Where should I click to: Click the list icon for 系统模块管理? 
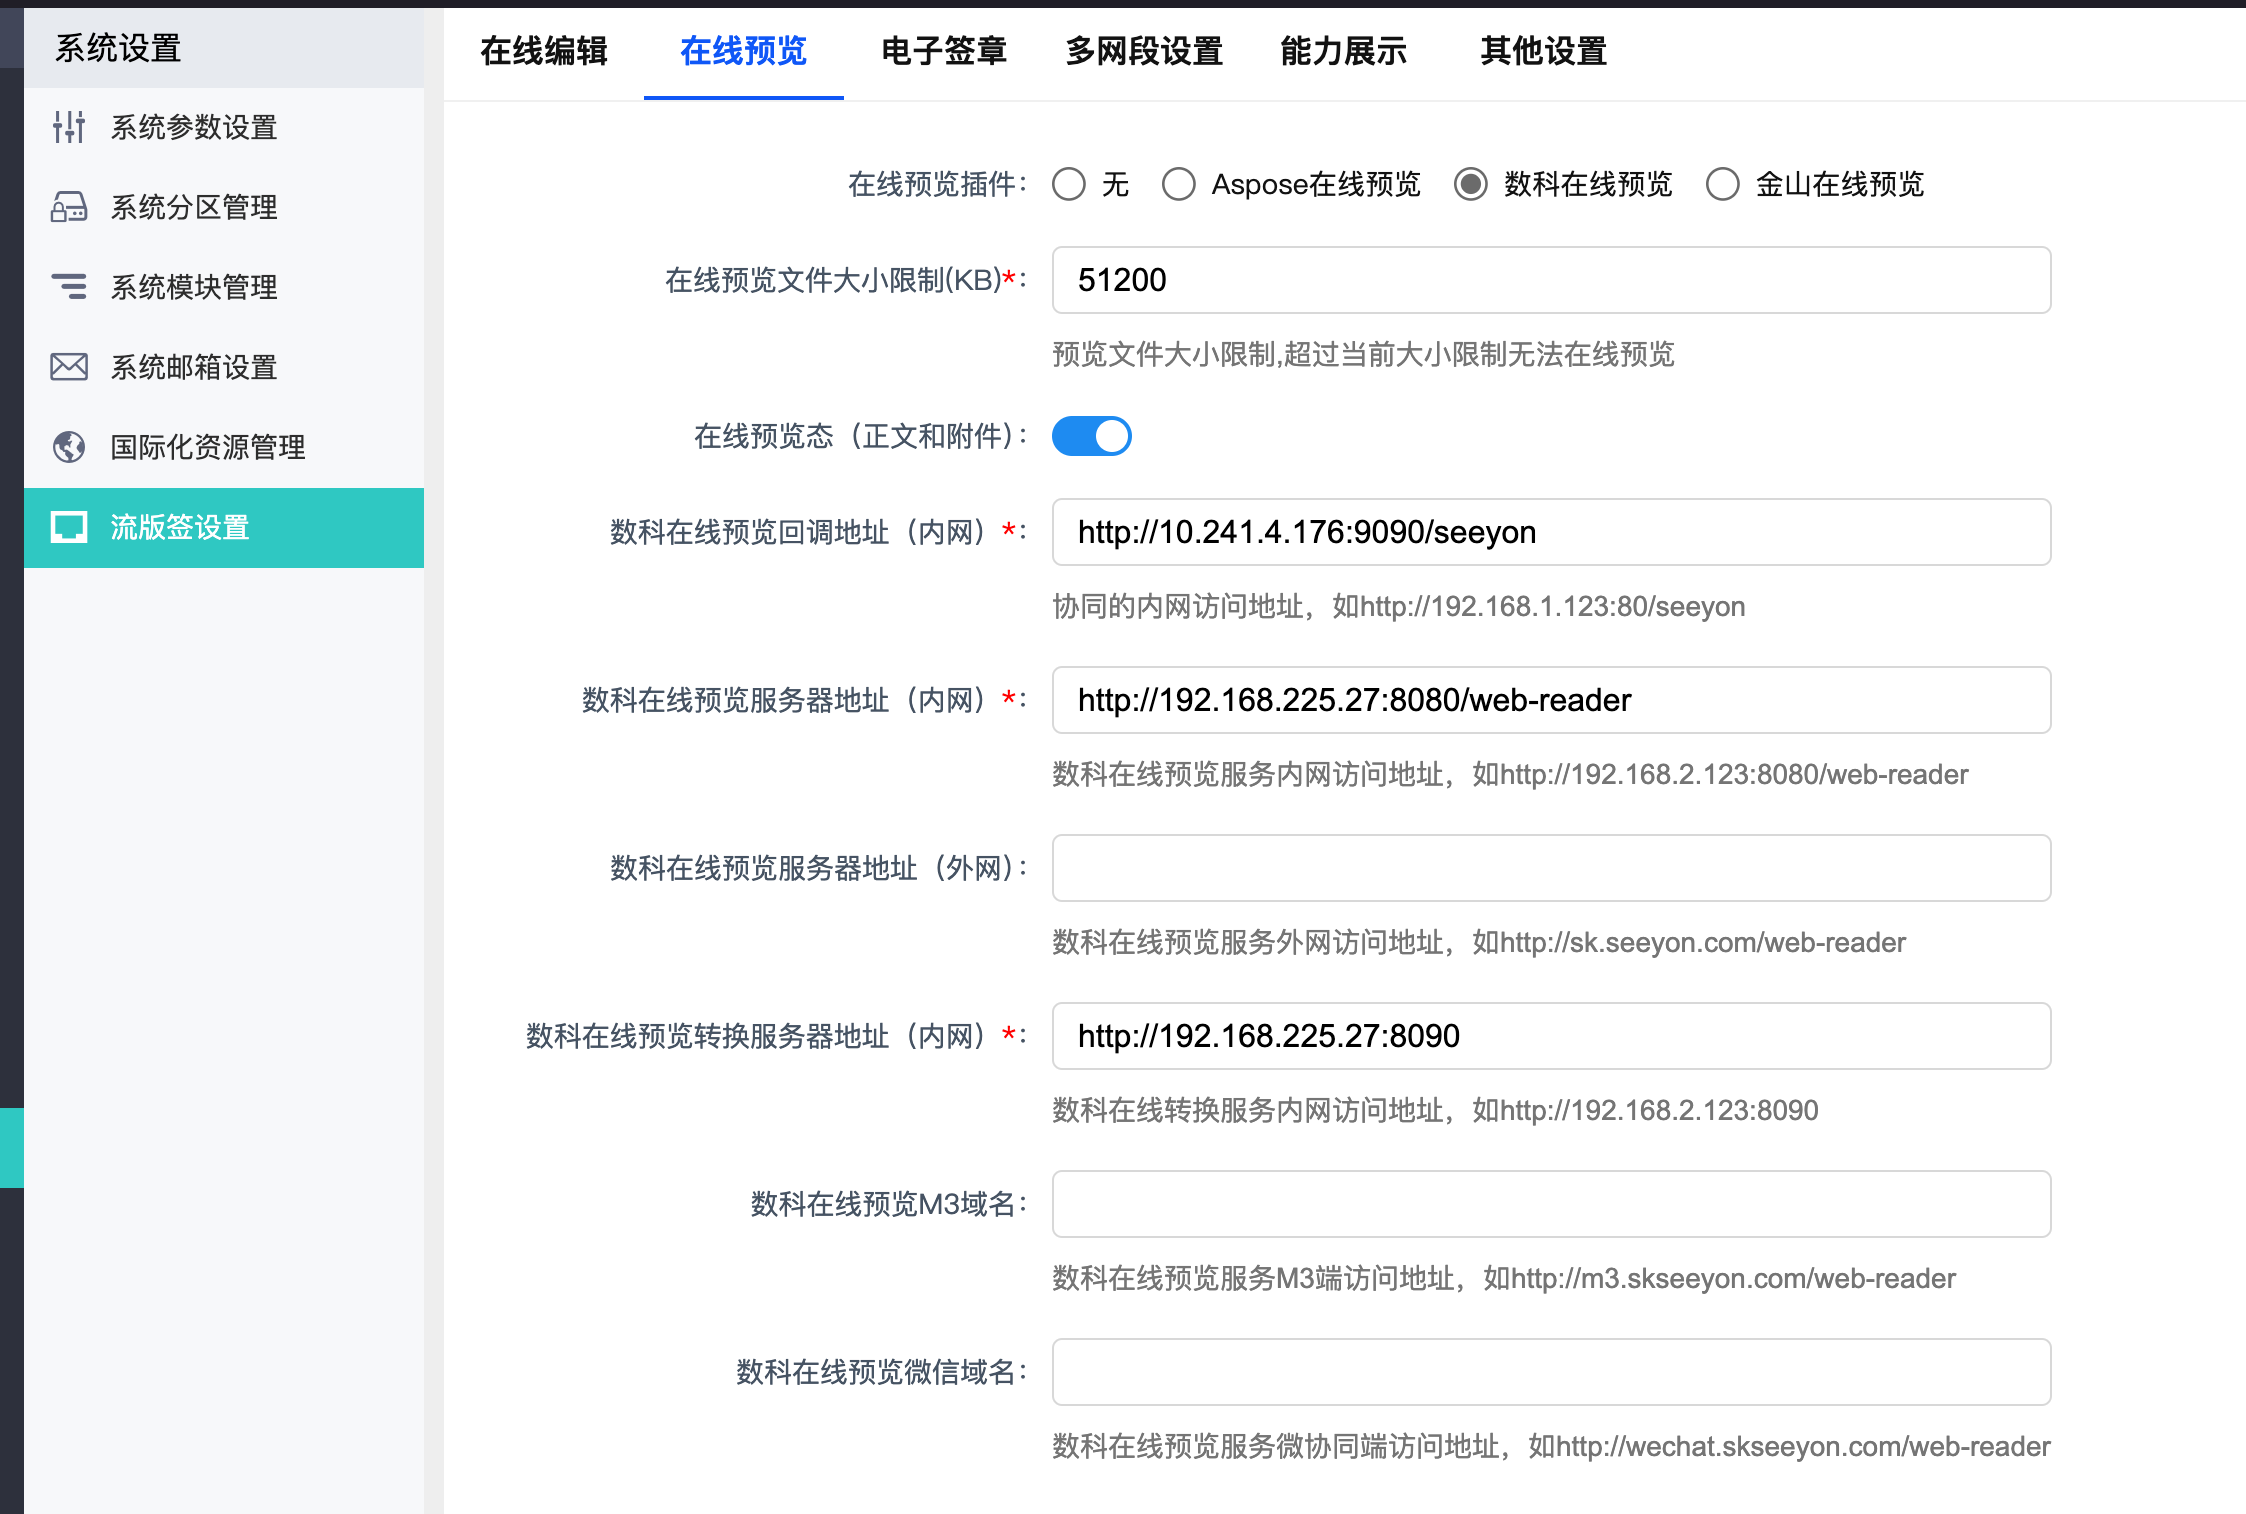69,287
